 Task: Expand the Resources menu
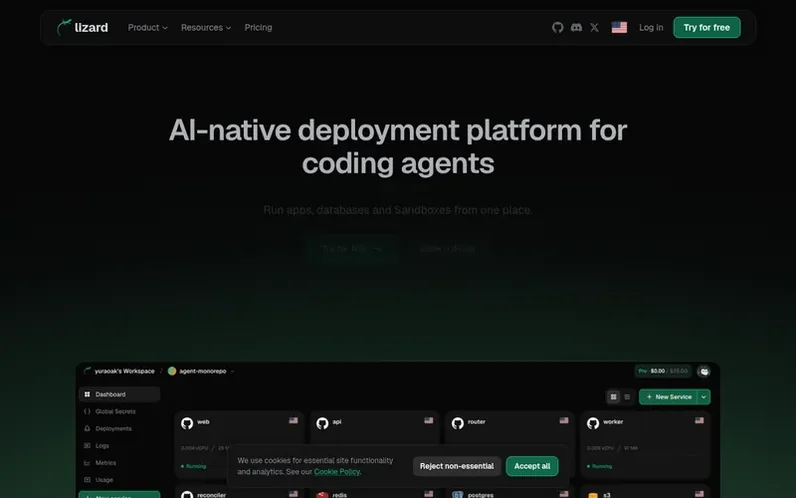(206, 27)
